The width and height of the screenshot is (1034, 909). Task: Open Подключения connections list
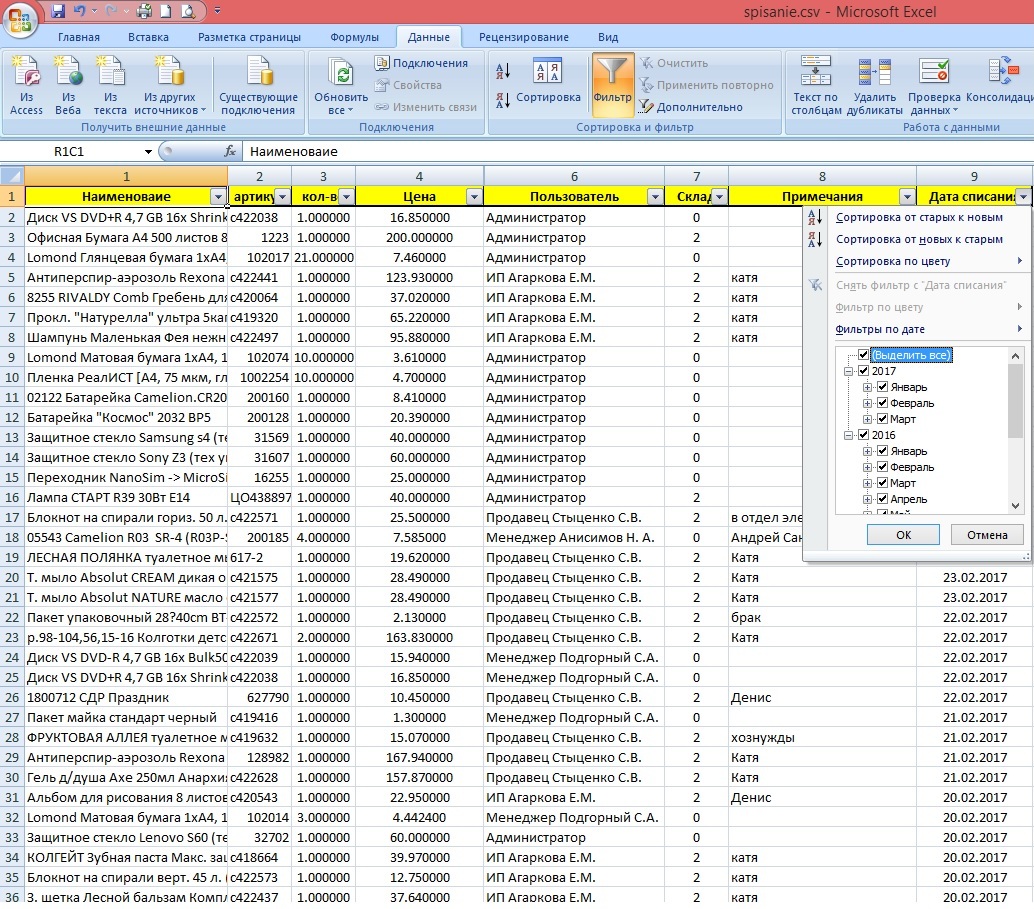[422, 63]
